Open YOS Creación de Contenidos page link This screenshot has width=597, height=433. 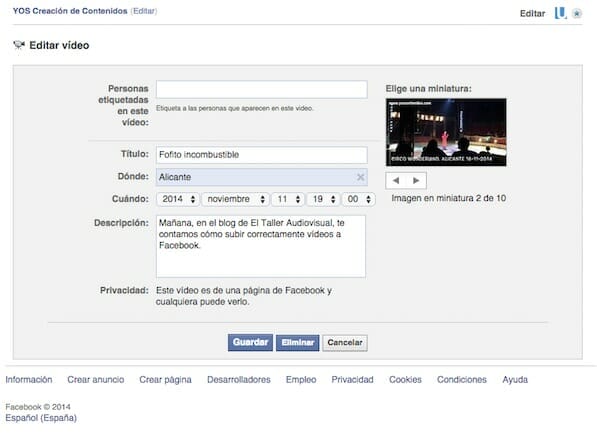point(70,11)
